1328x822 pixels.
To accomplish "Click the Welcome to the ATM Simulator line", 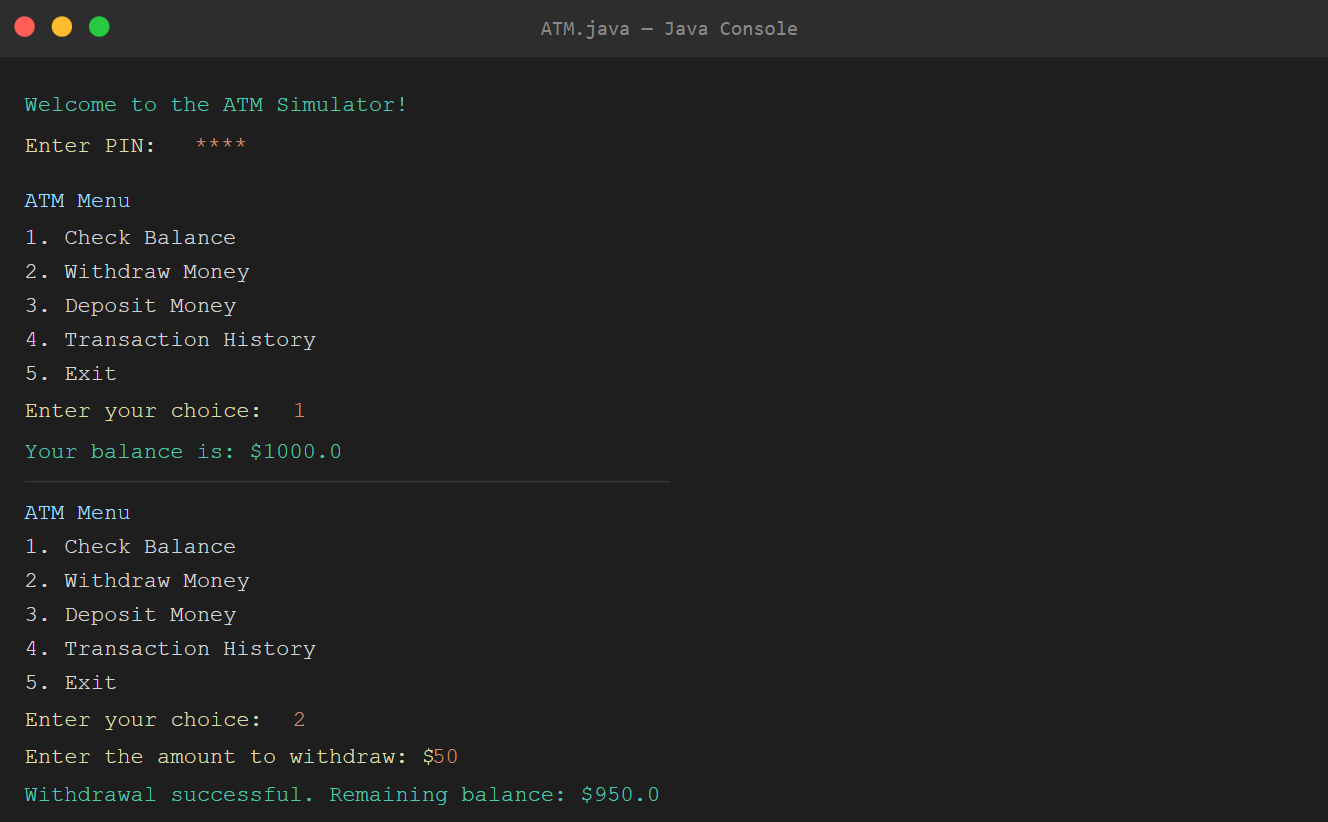I will tap(216, 105).
